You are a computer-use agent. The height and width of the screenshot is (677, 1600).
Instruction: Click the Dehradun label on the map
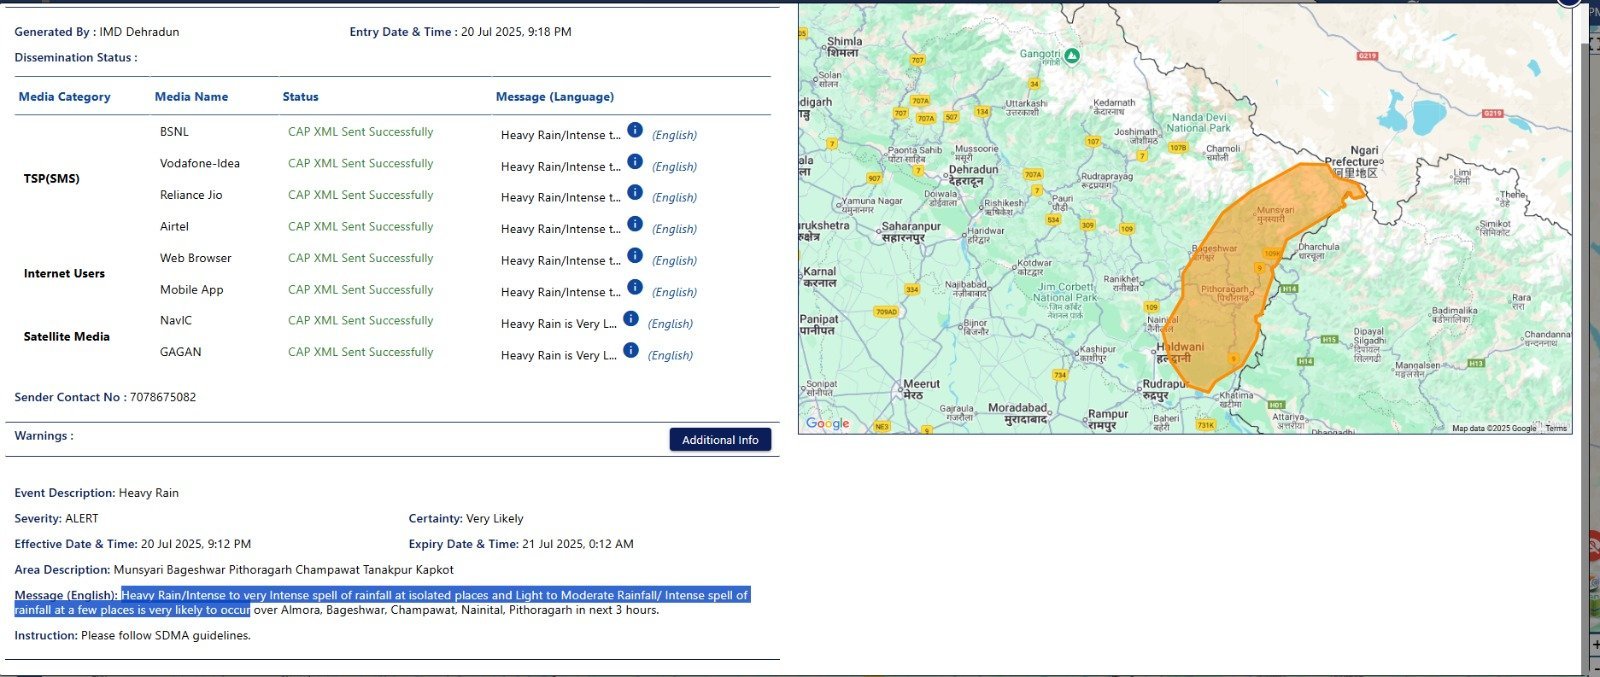[x=973, y=170]
